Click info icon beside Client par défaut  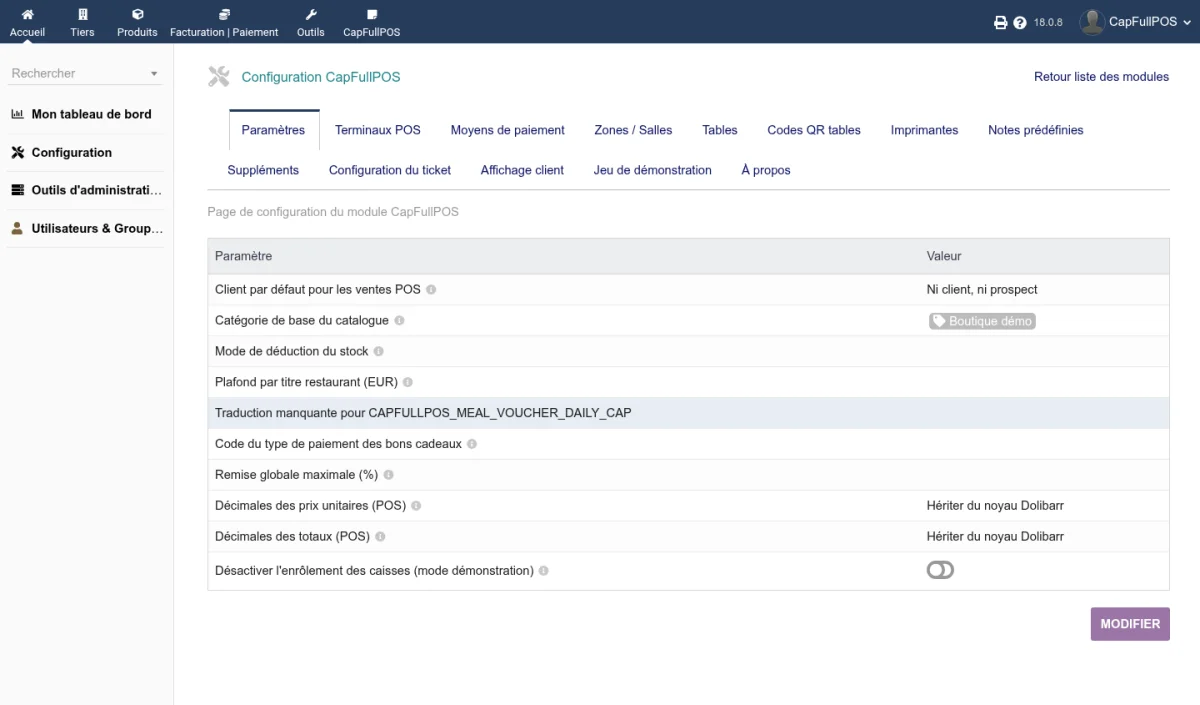coord(431,290)
